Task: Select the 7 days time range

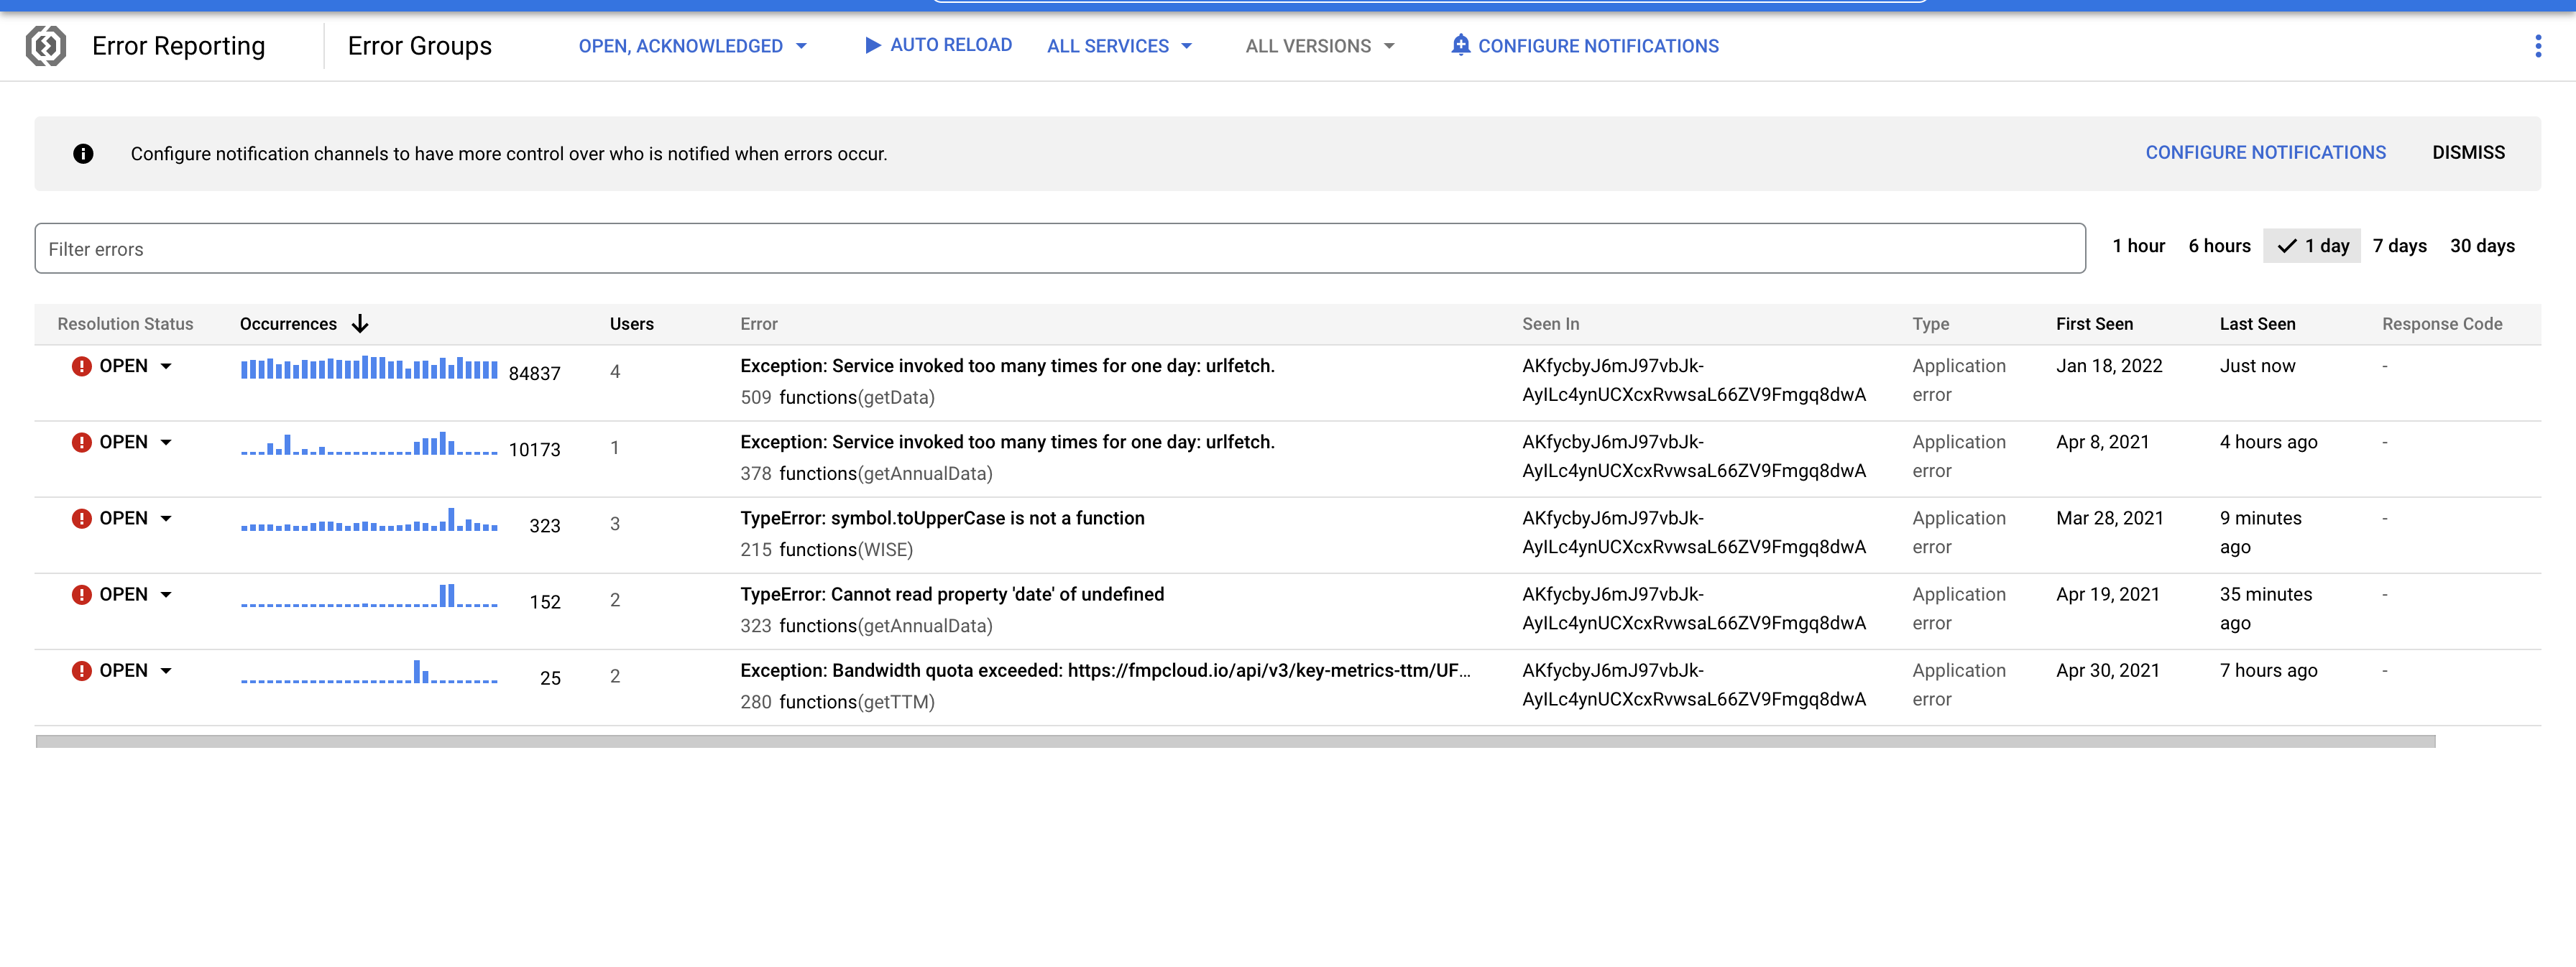Action: coord(2399,246)
